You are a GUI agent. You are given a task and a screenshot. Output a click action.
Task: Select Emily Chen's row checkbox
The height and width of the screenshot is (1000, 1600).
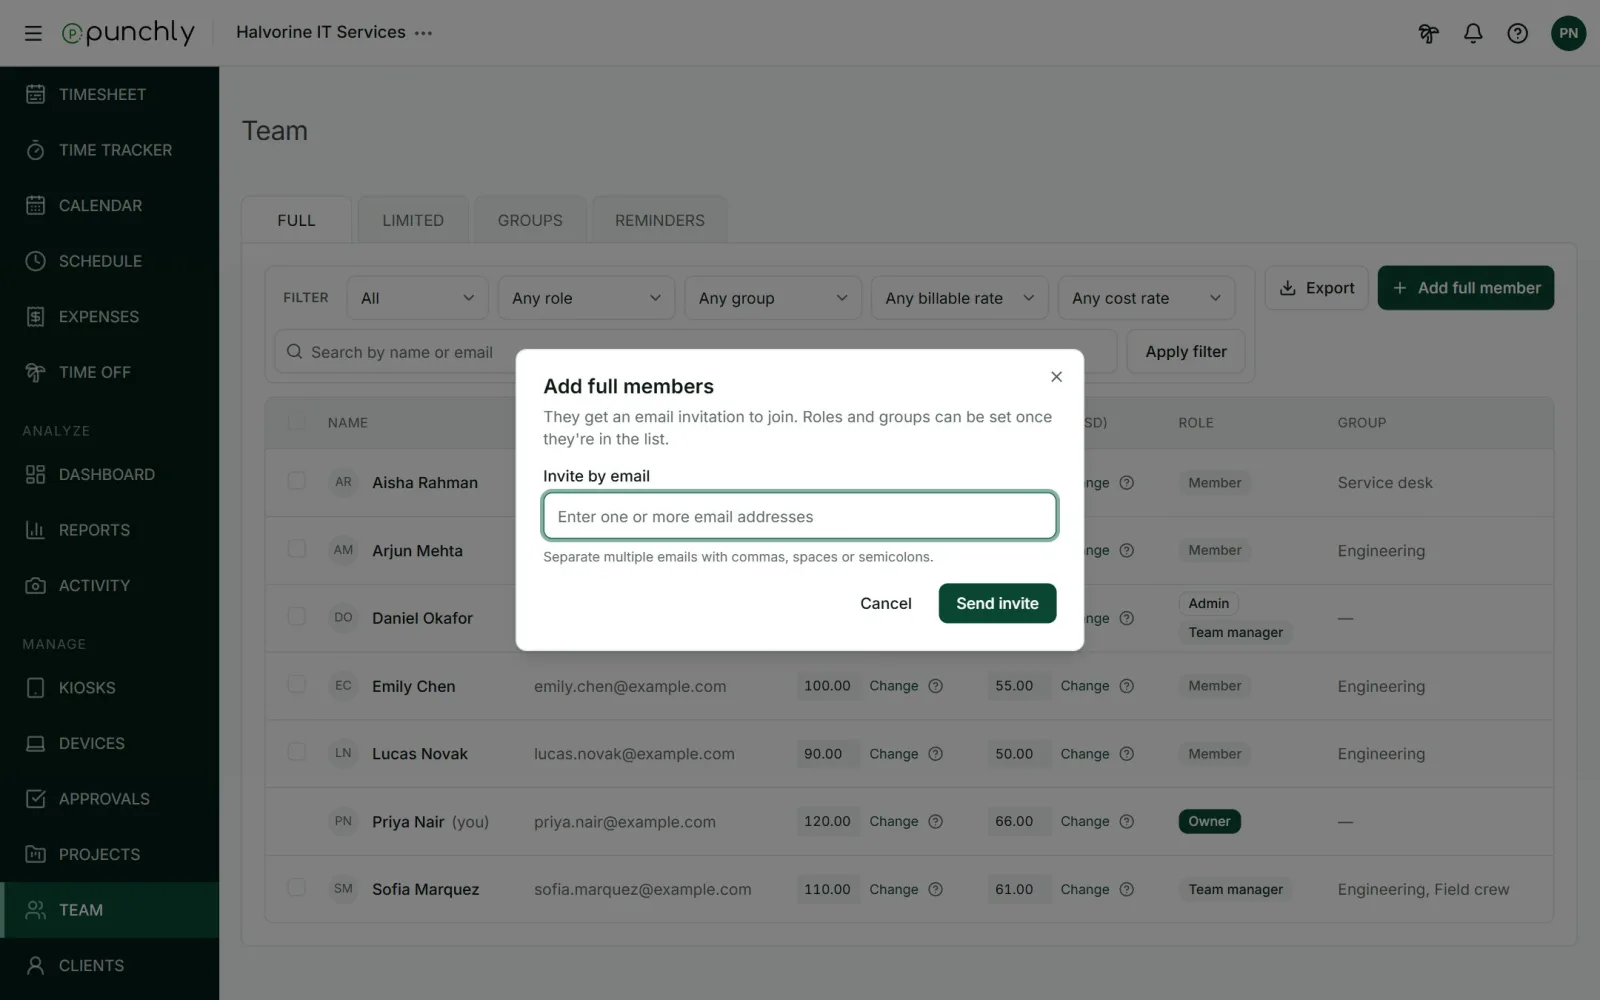pyautogui.click(x=297, y=684)
